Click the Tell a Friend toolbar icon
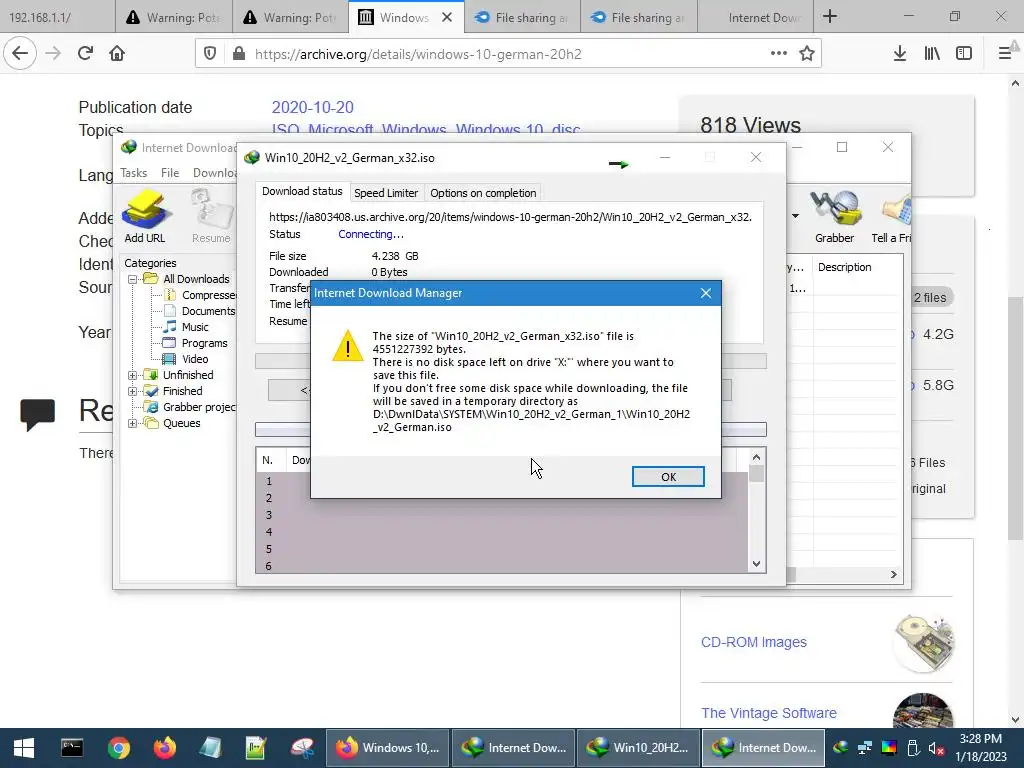This screenshot has height=768, width=1024. (892, 216)
